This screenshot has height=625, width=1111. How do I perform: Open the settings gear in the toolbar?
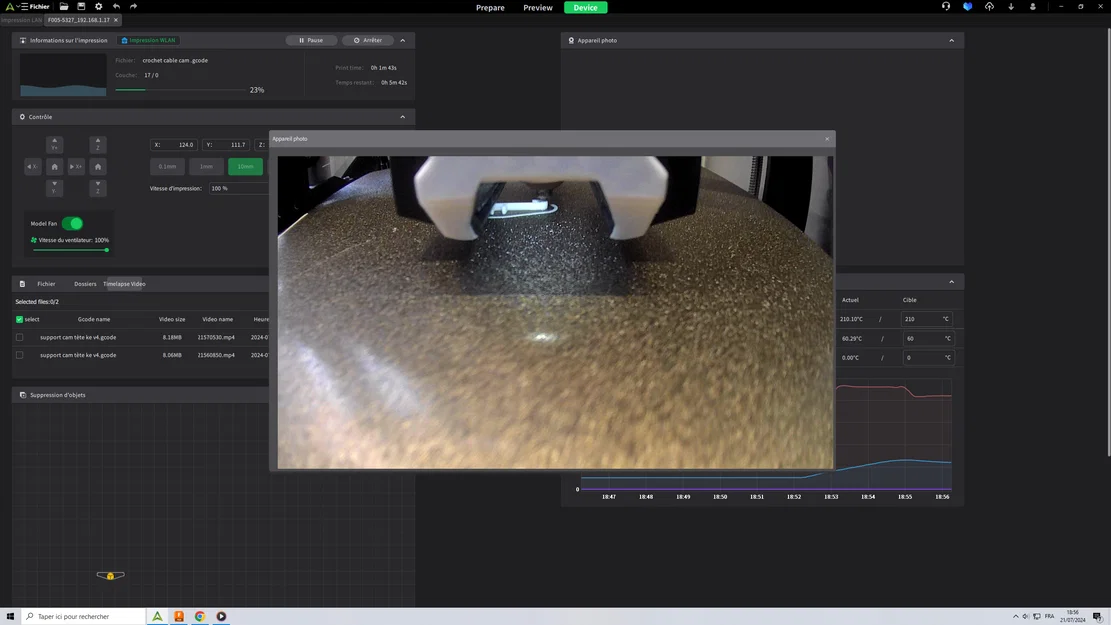point(98,7)
